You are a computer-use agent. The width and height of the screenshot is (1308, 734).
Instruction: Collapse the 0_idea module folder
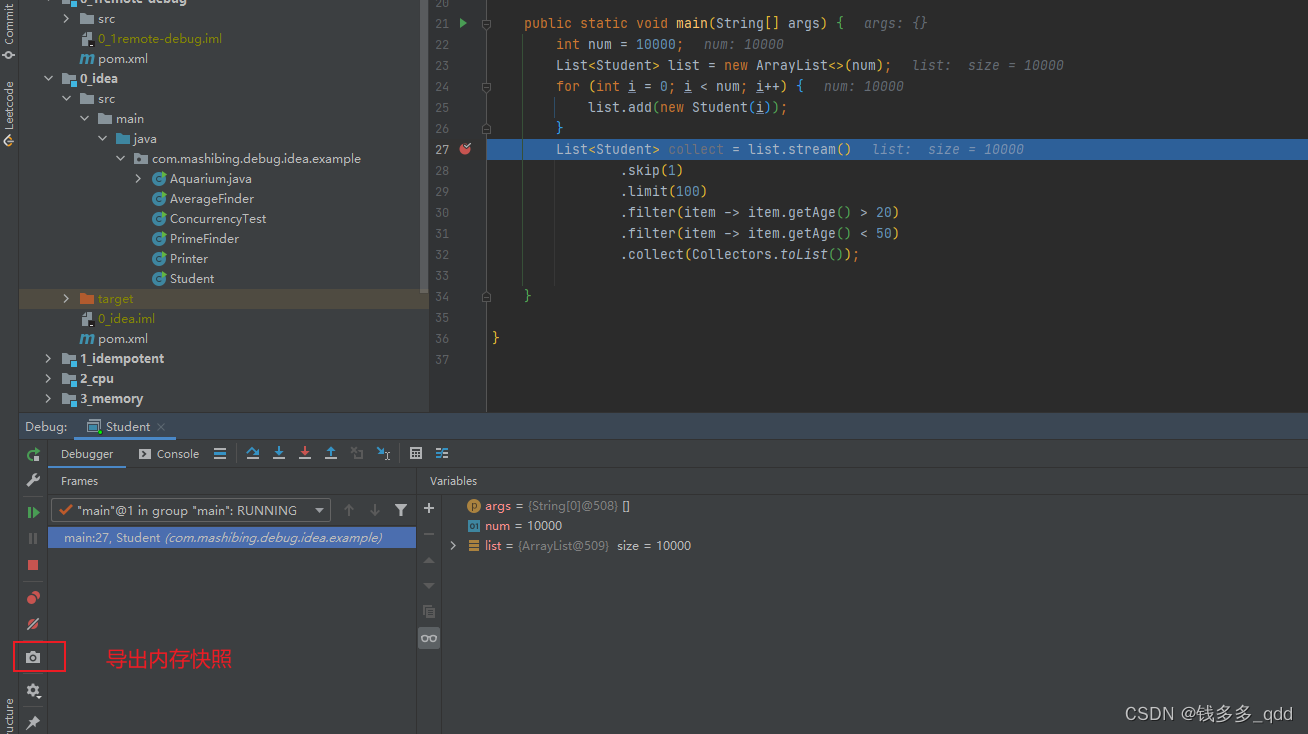point(48,79)
